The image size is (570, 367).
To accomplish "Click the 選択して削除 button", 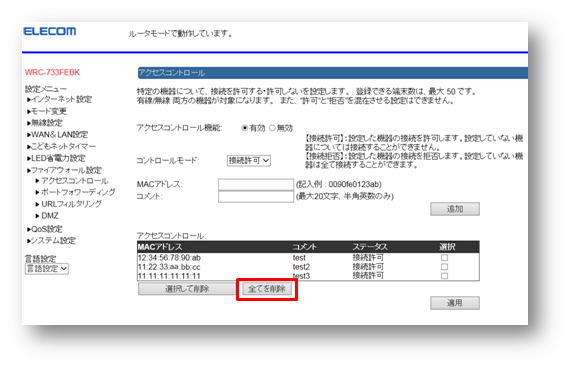I will (x=187, y=289).
